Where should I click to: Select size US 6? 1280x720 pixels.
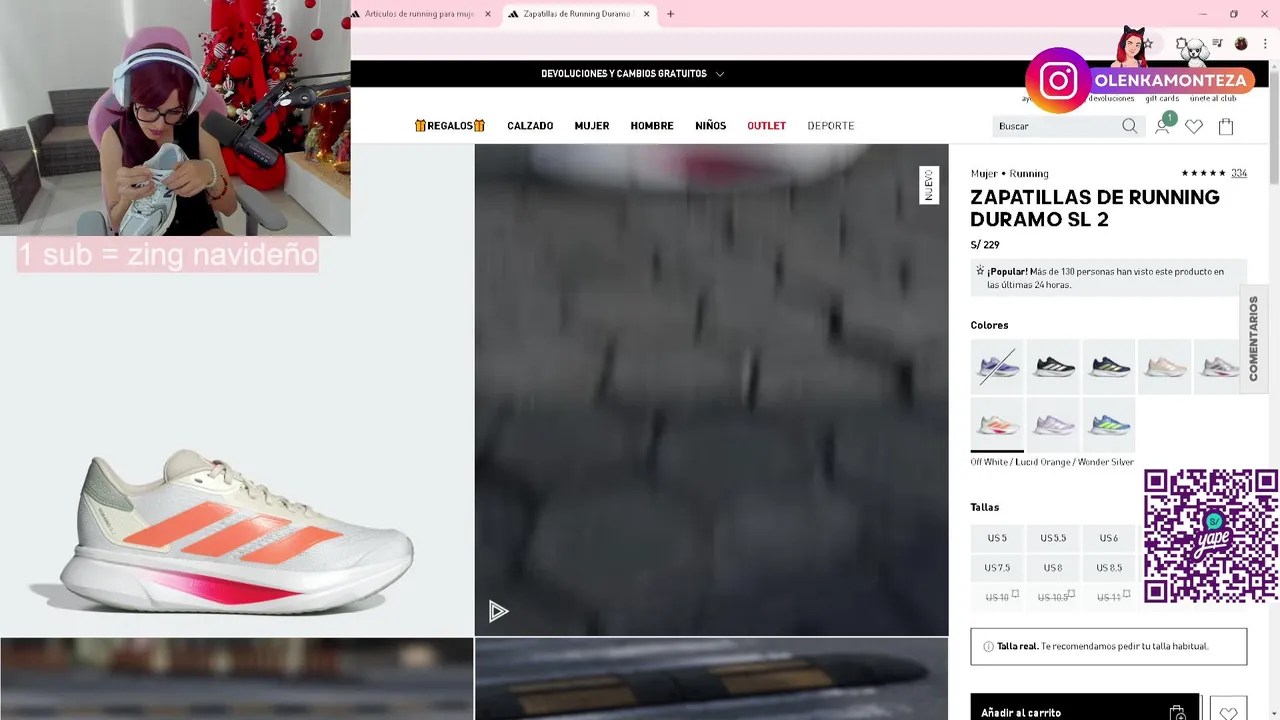[1109, 538]
